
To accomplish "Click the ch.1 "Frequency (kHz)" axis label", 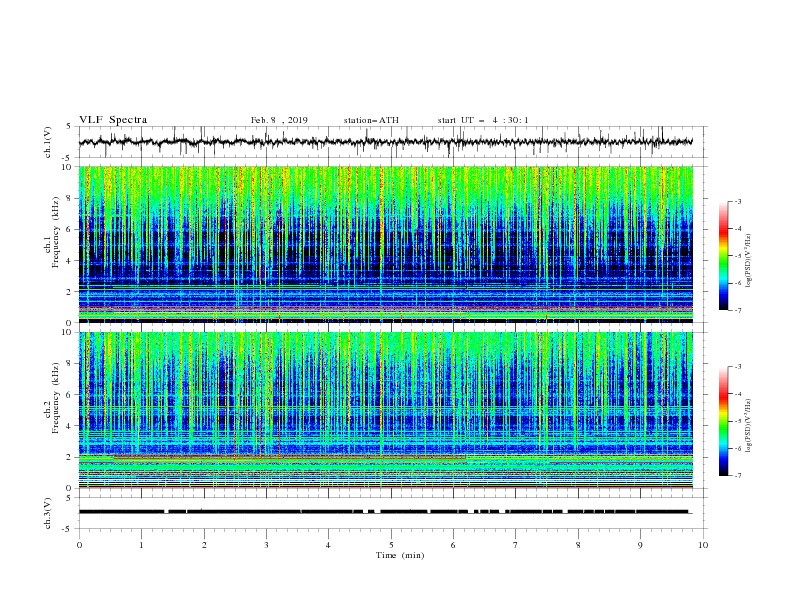I will [x=55, y=233].
